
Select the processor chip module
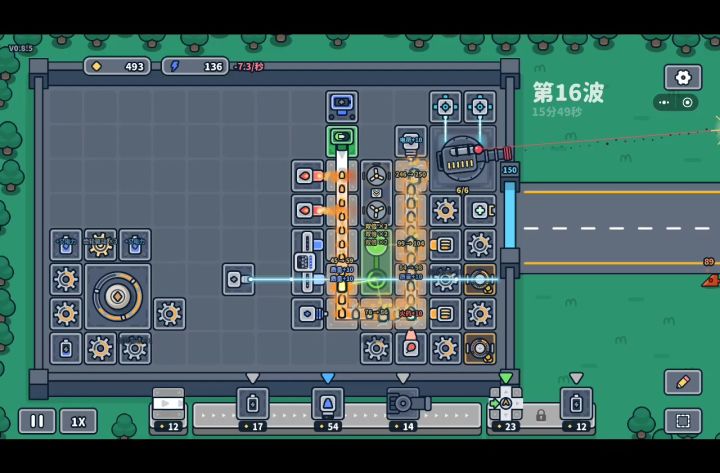[307, 262]
